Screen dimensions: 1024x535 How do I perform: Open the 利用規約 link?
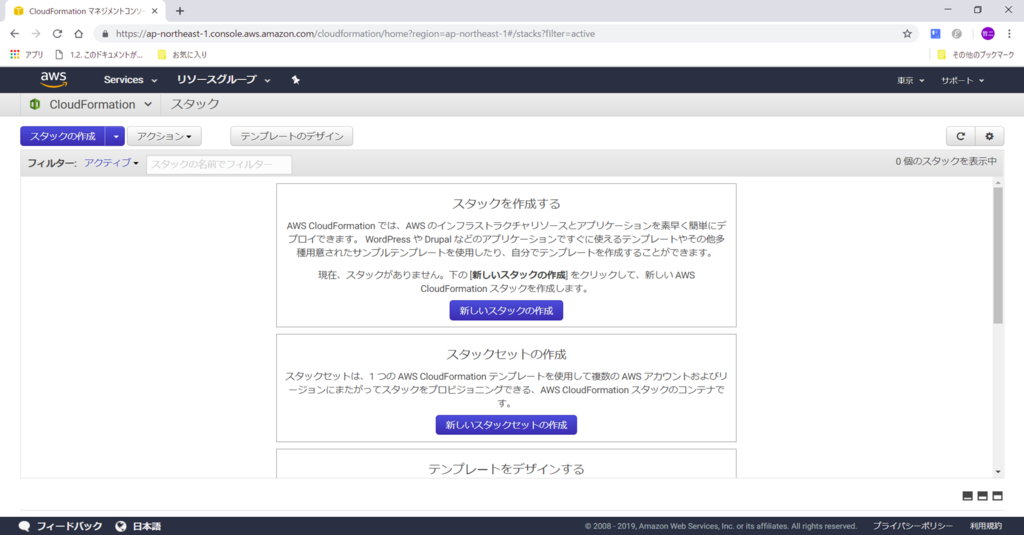(x=985, y=526)
